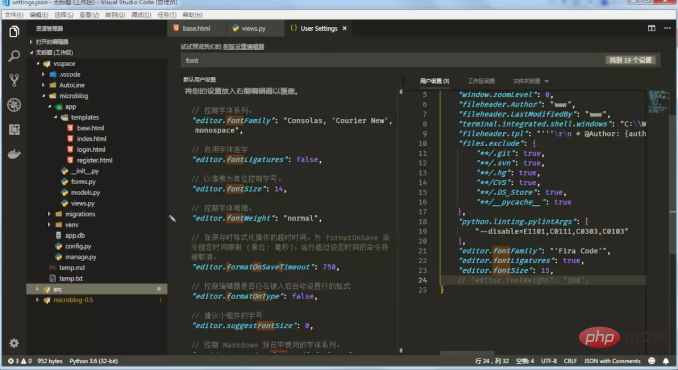Open the 调试(D) menu

click(141, 15)
